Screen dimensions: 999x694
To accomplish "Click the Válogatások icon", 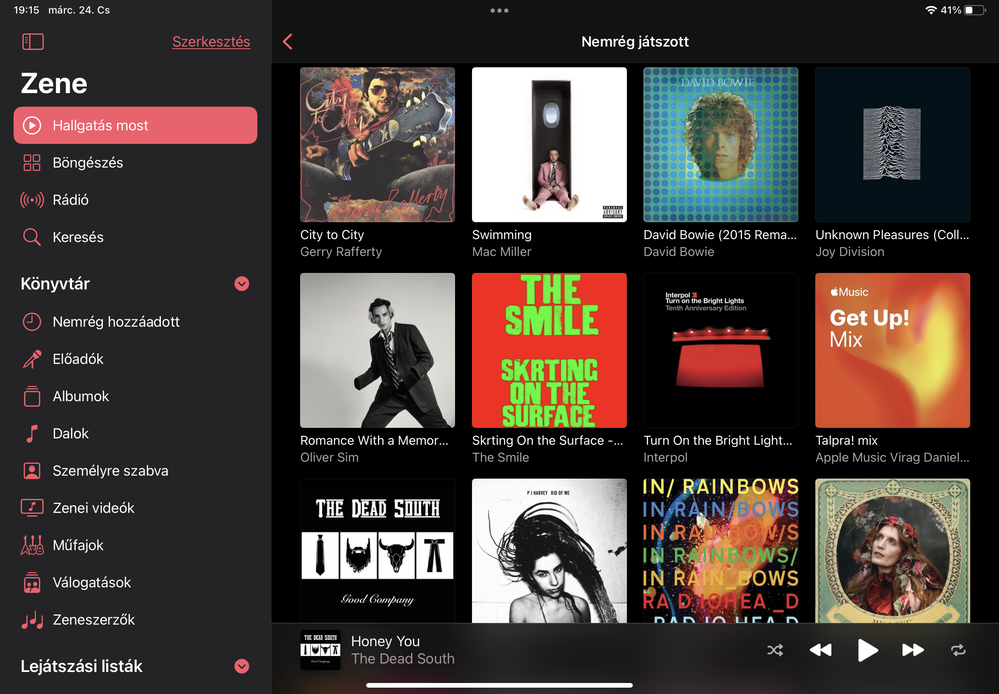I will pyautogui.click(x=32, y=582).
